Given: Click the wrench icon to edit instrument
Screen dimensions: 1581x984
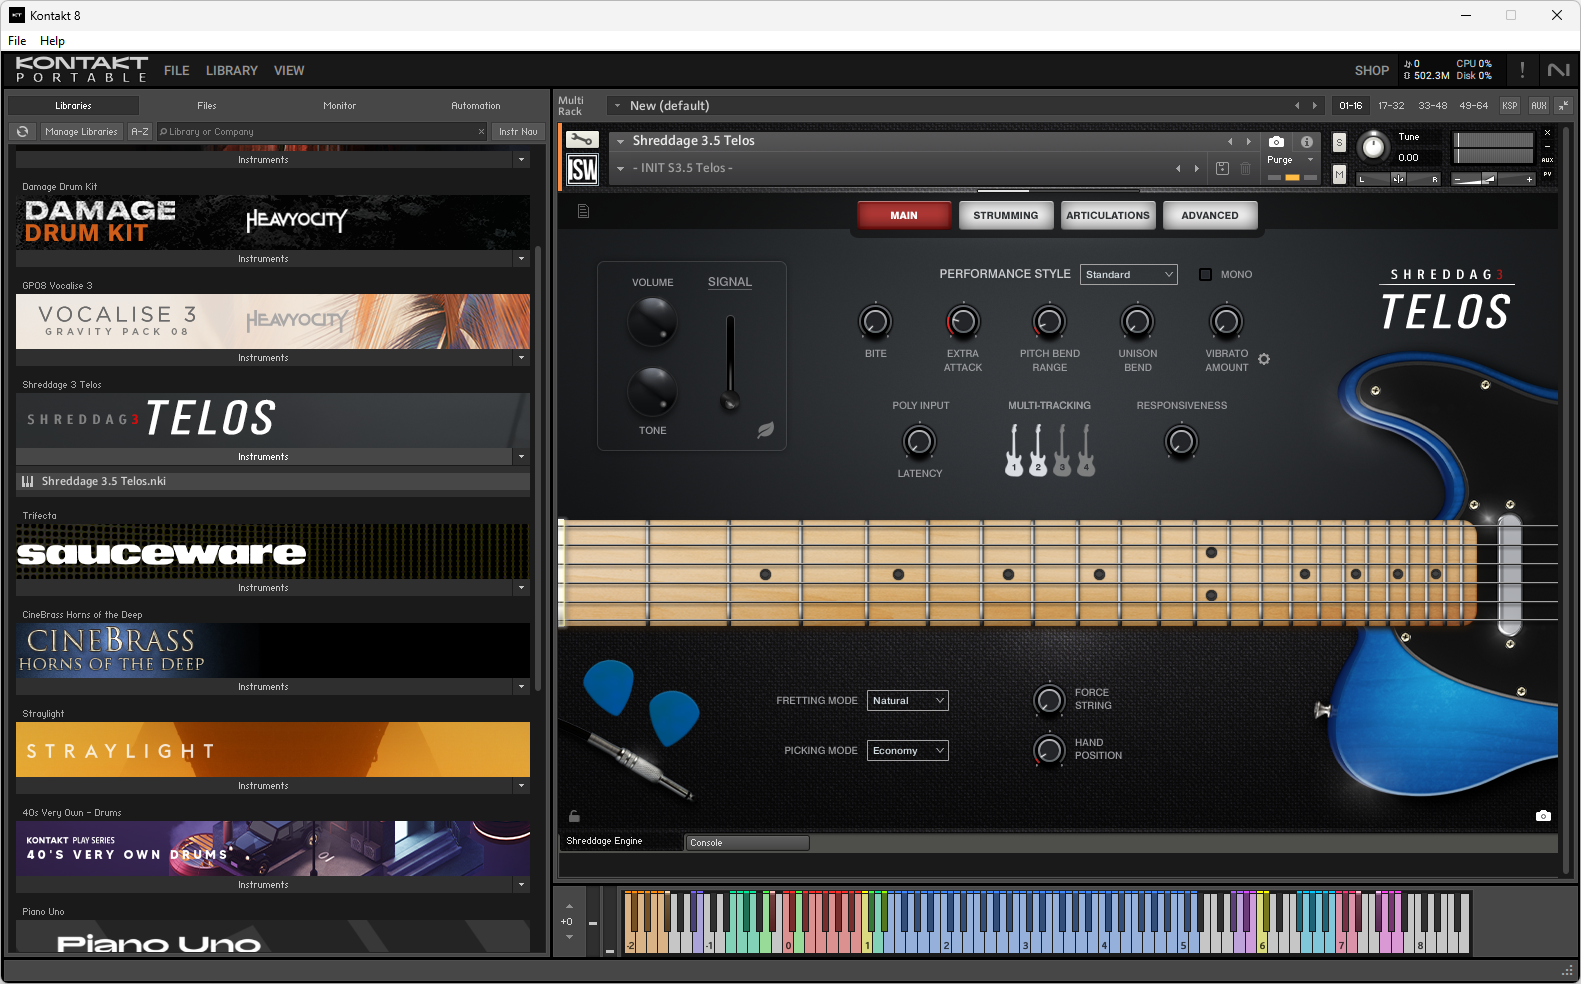Looking at the screenshot, I should [582, 140].
